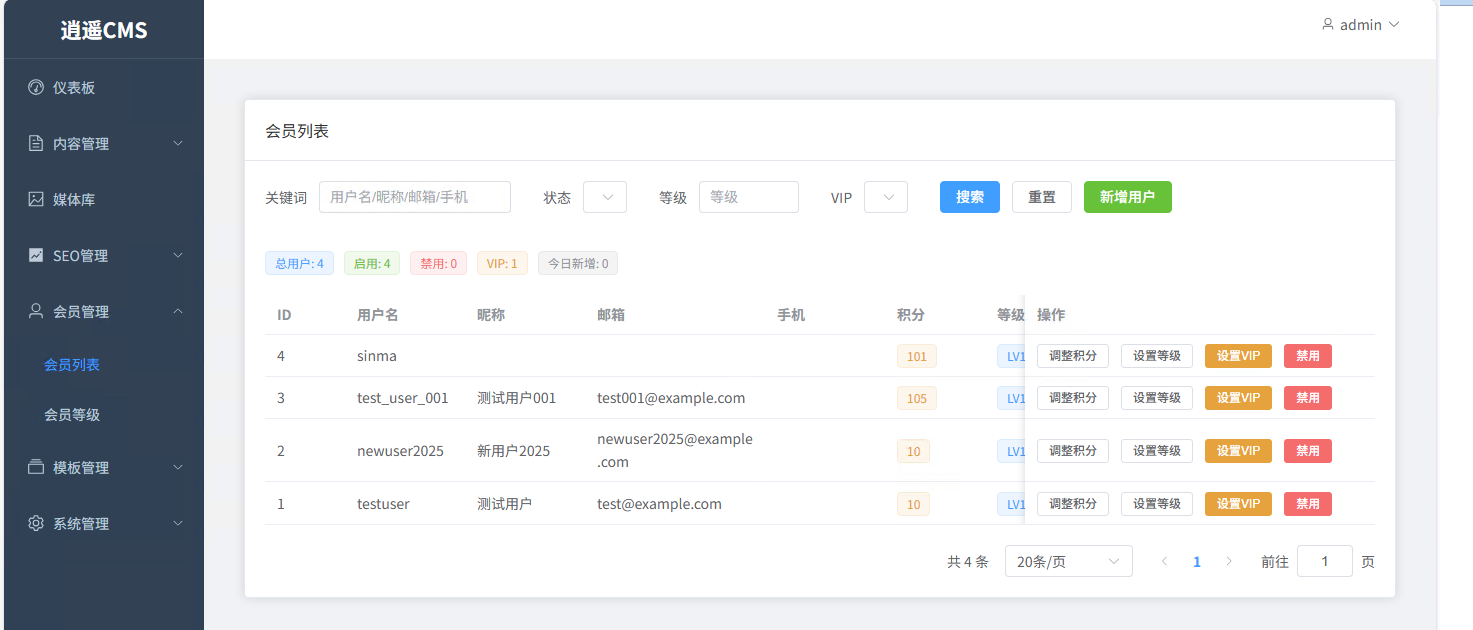Click 设置VIP for test_user_001
Viewport: 1473px width, 630px height.
tap(1238, 398)
